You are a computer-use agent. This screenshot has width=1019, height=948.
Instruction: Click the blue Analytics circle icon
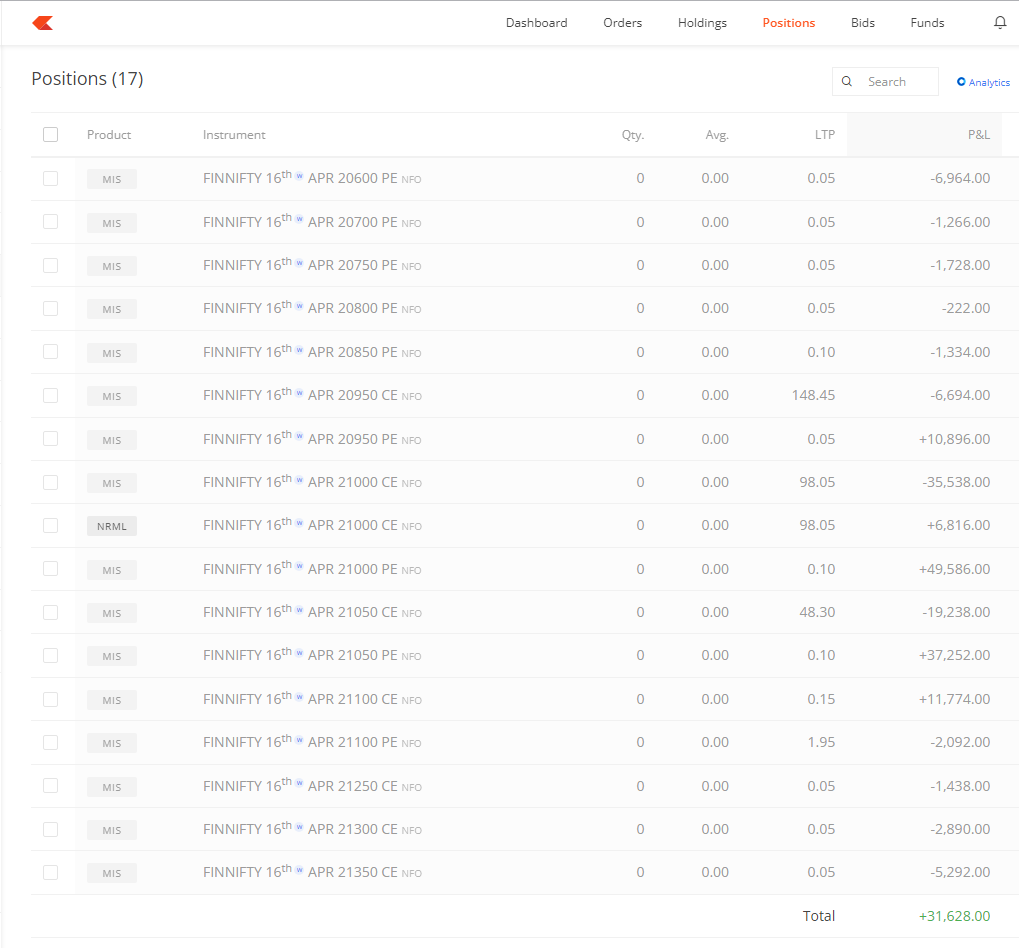(962, 82)
